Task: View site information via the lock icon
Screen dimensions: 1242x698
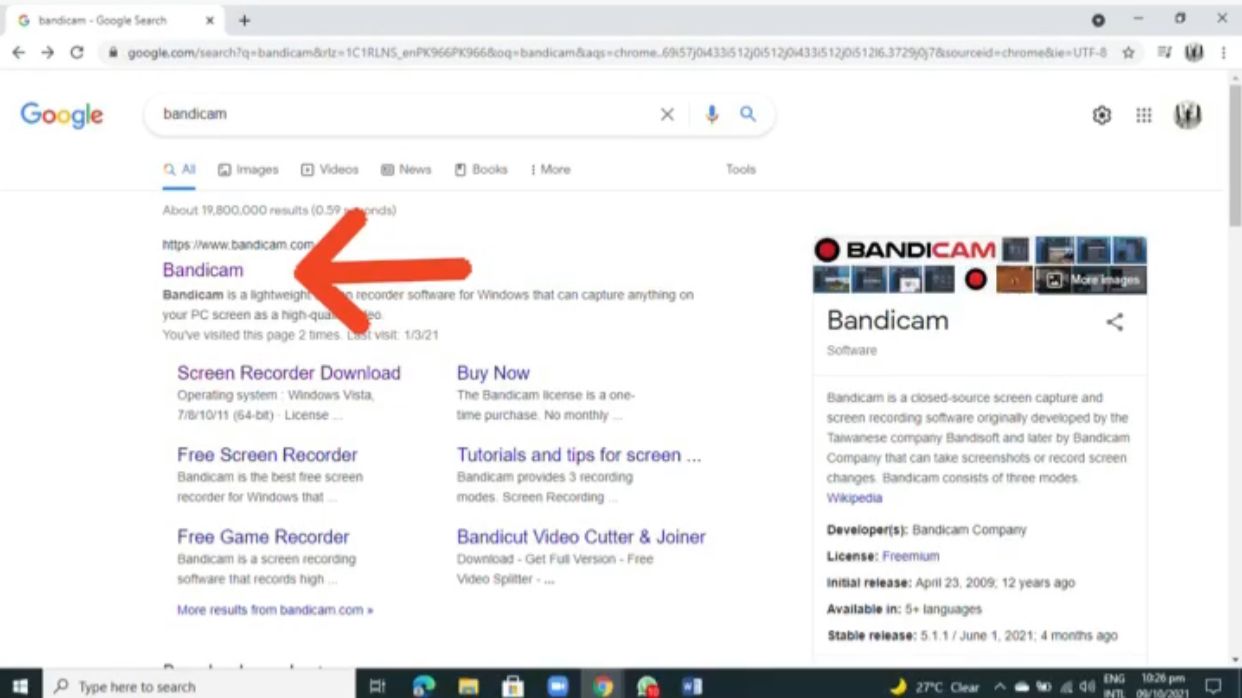Action: pyautogui.click(x=113, y=53)
